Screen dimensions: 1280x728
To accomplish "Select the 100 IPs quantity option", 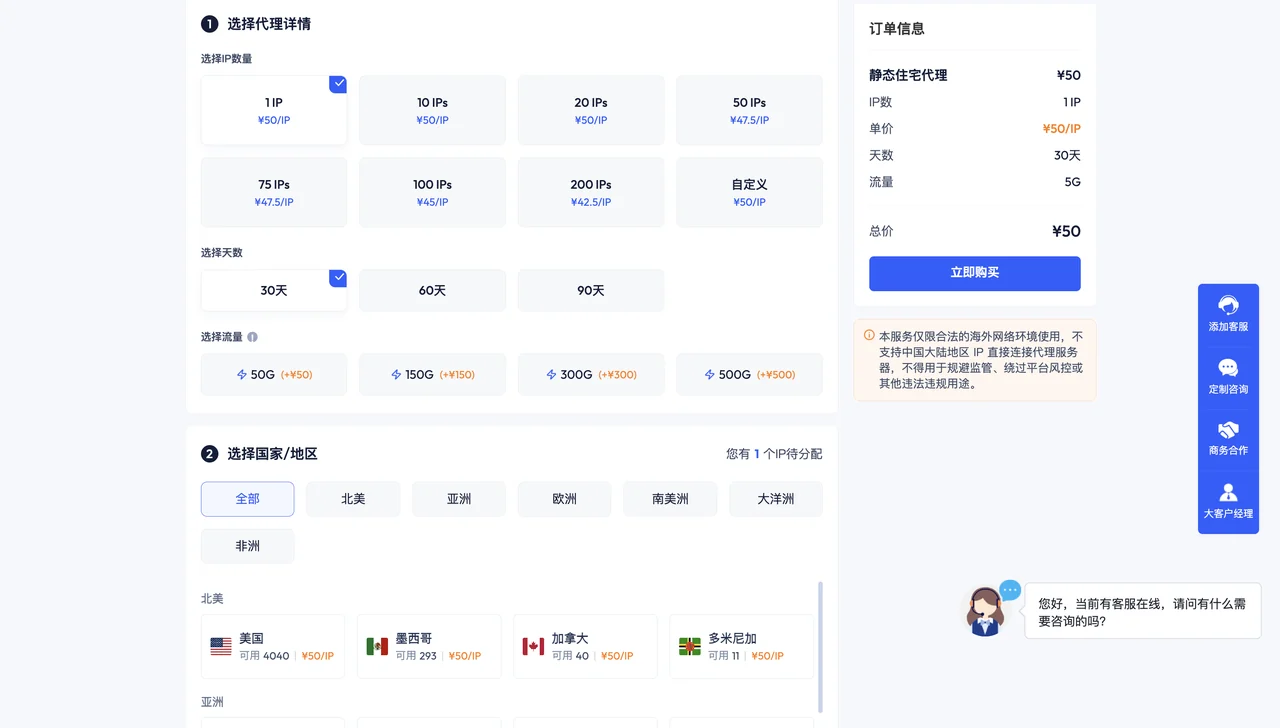I will (432, 192).
